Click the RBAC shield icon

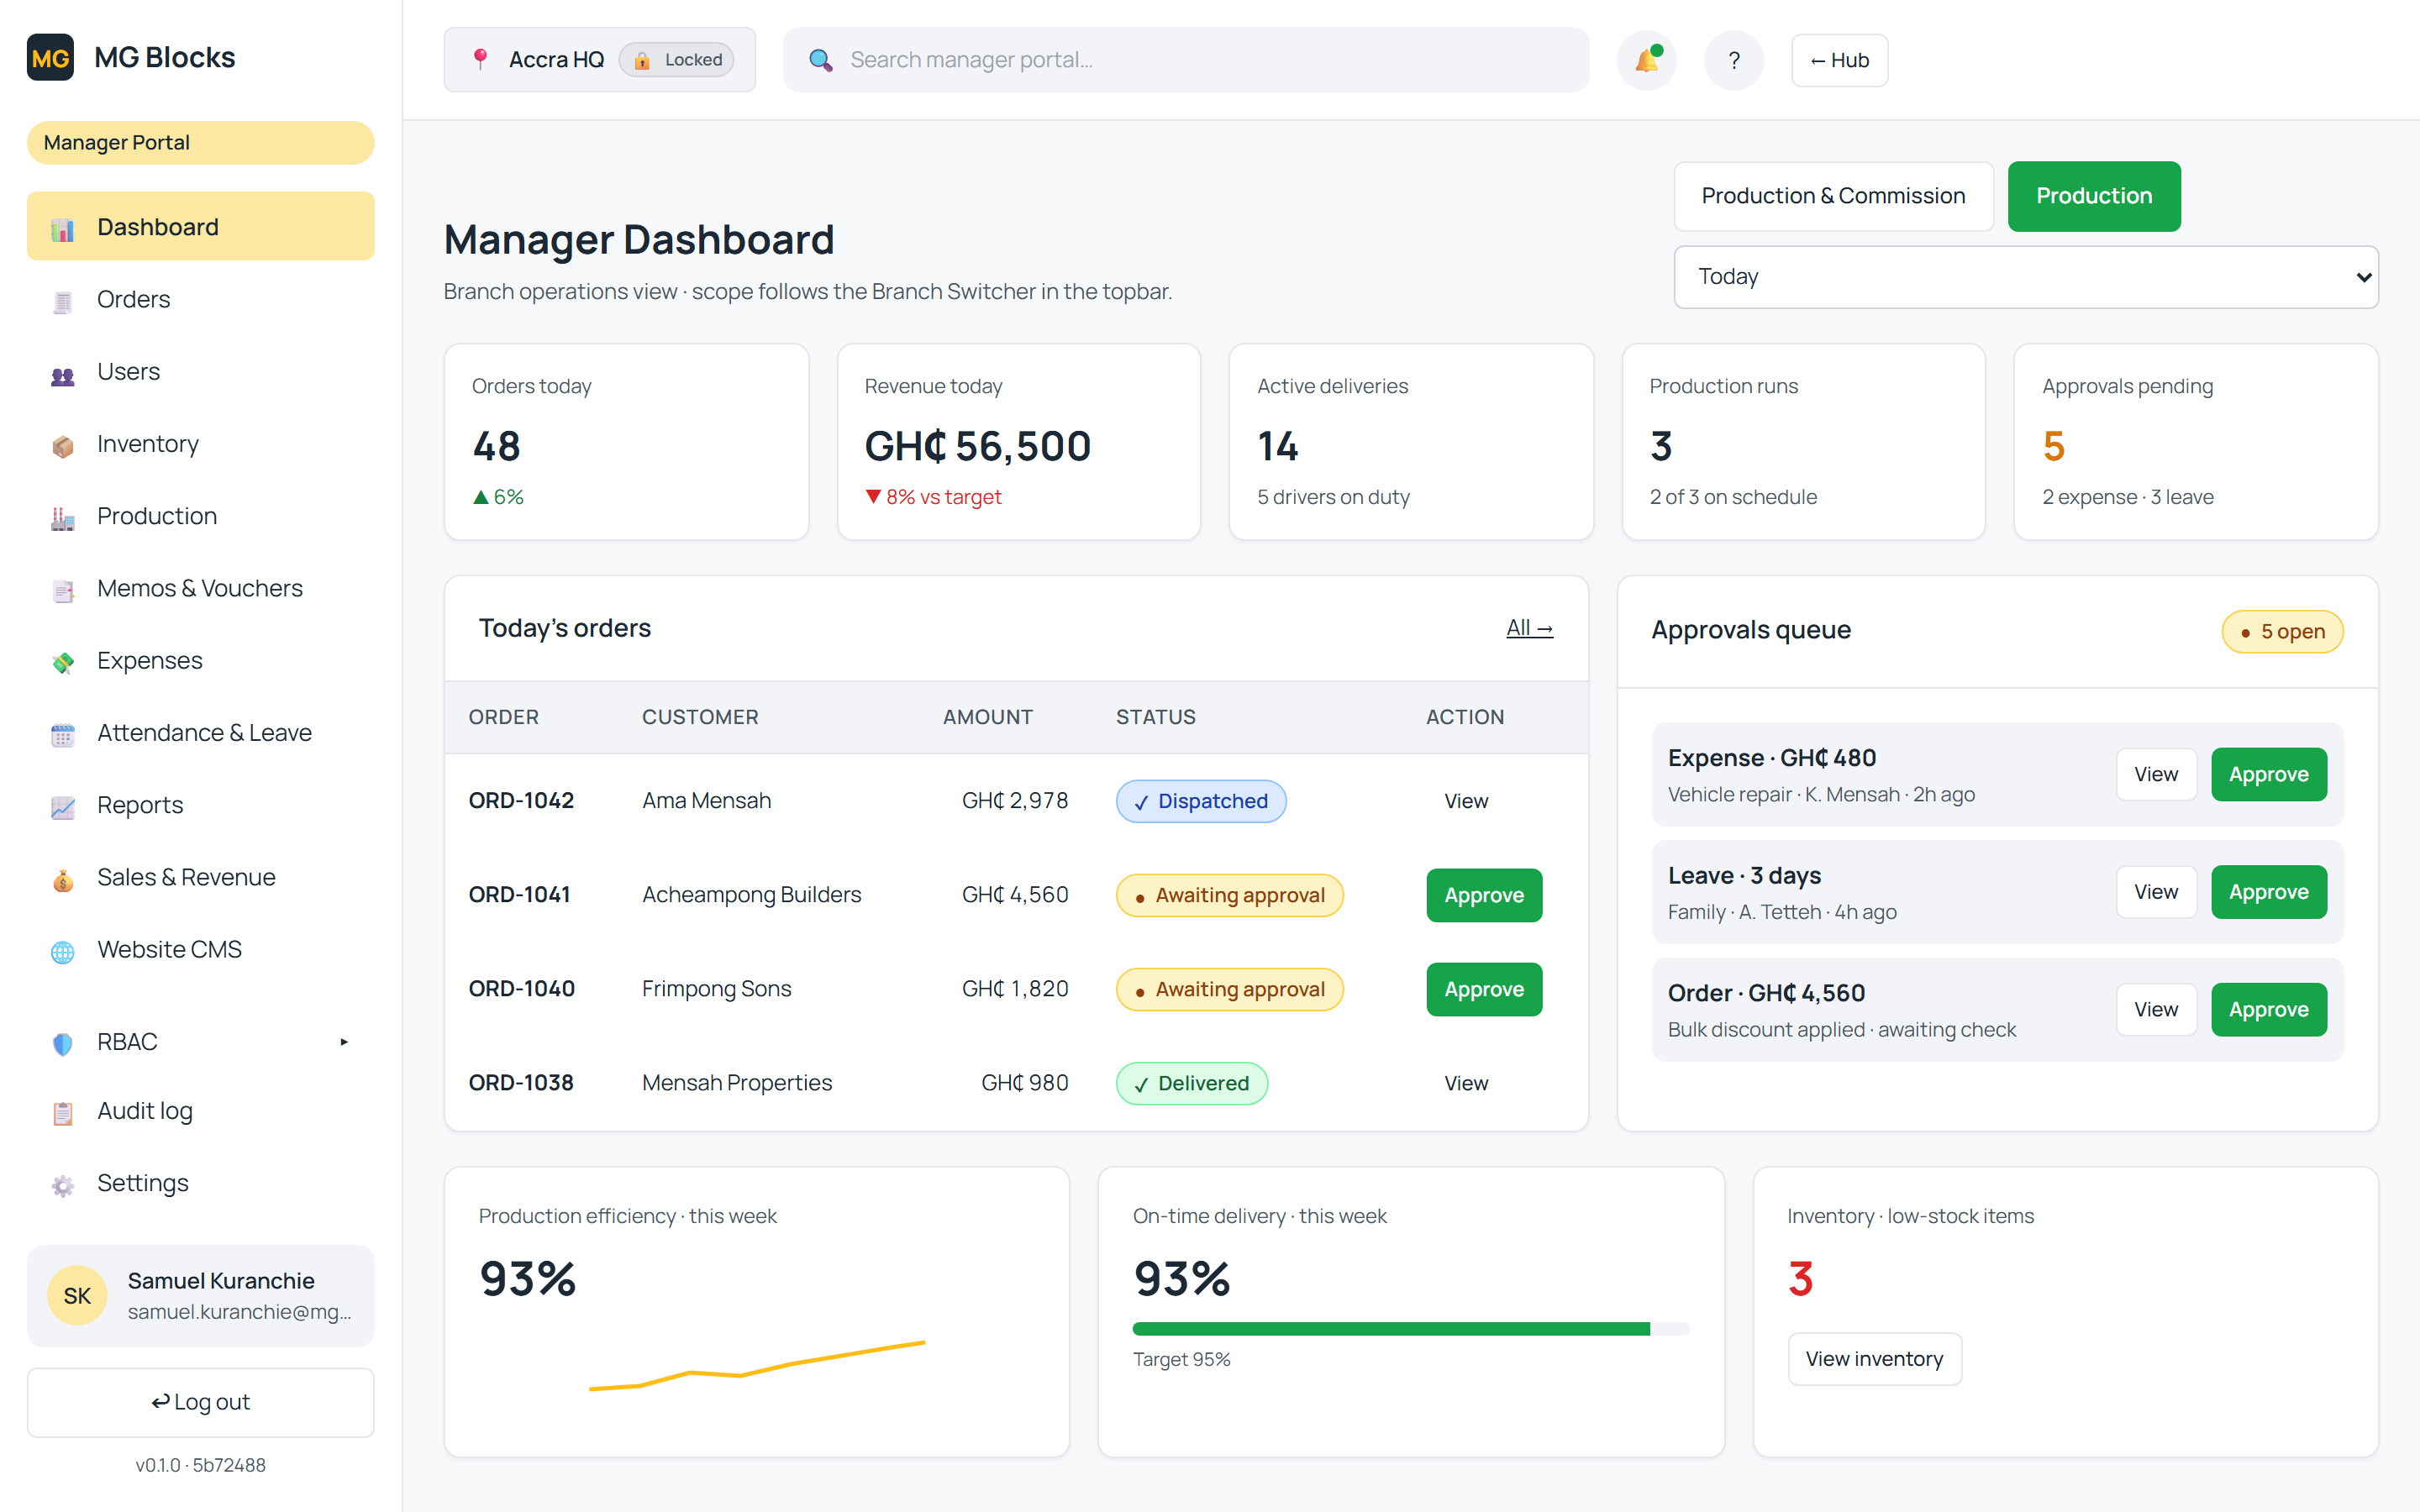pyautogui.click(x=62, y=1043)
